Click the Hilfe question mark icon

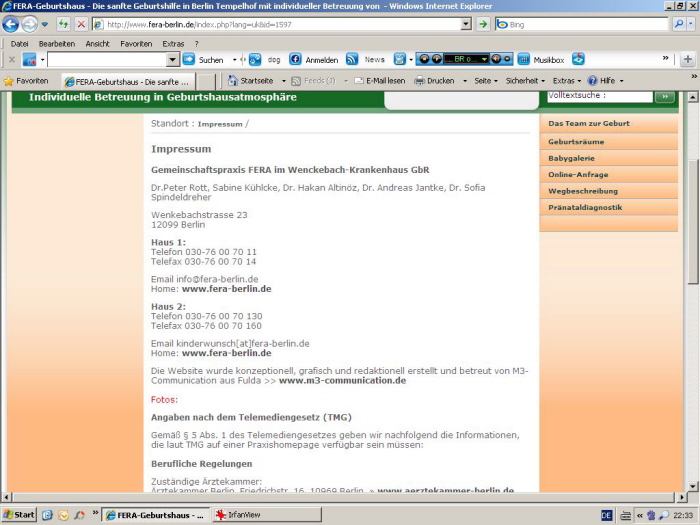(x=592, y=81)
